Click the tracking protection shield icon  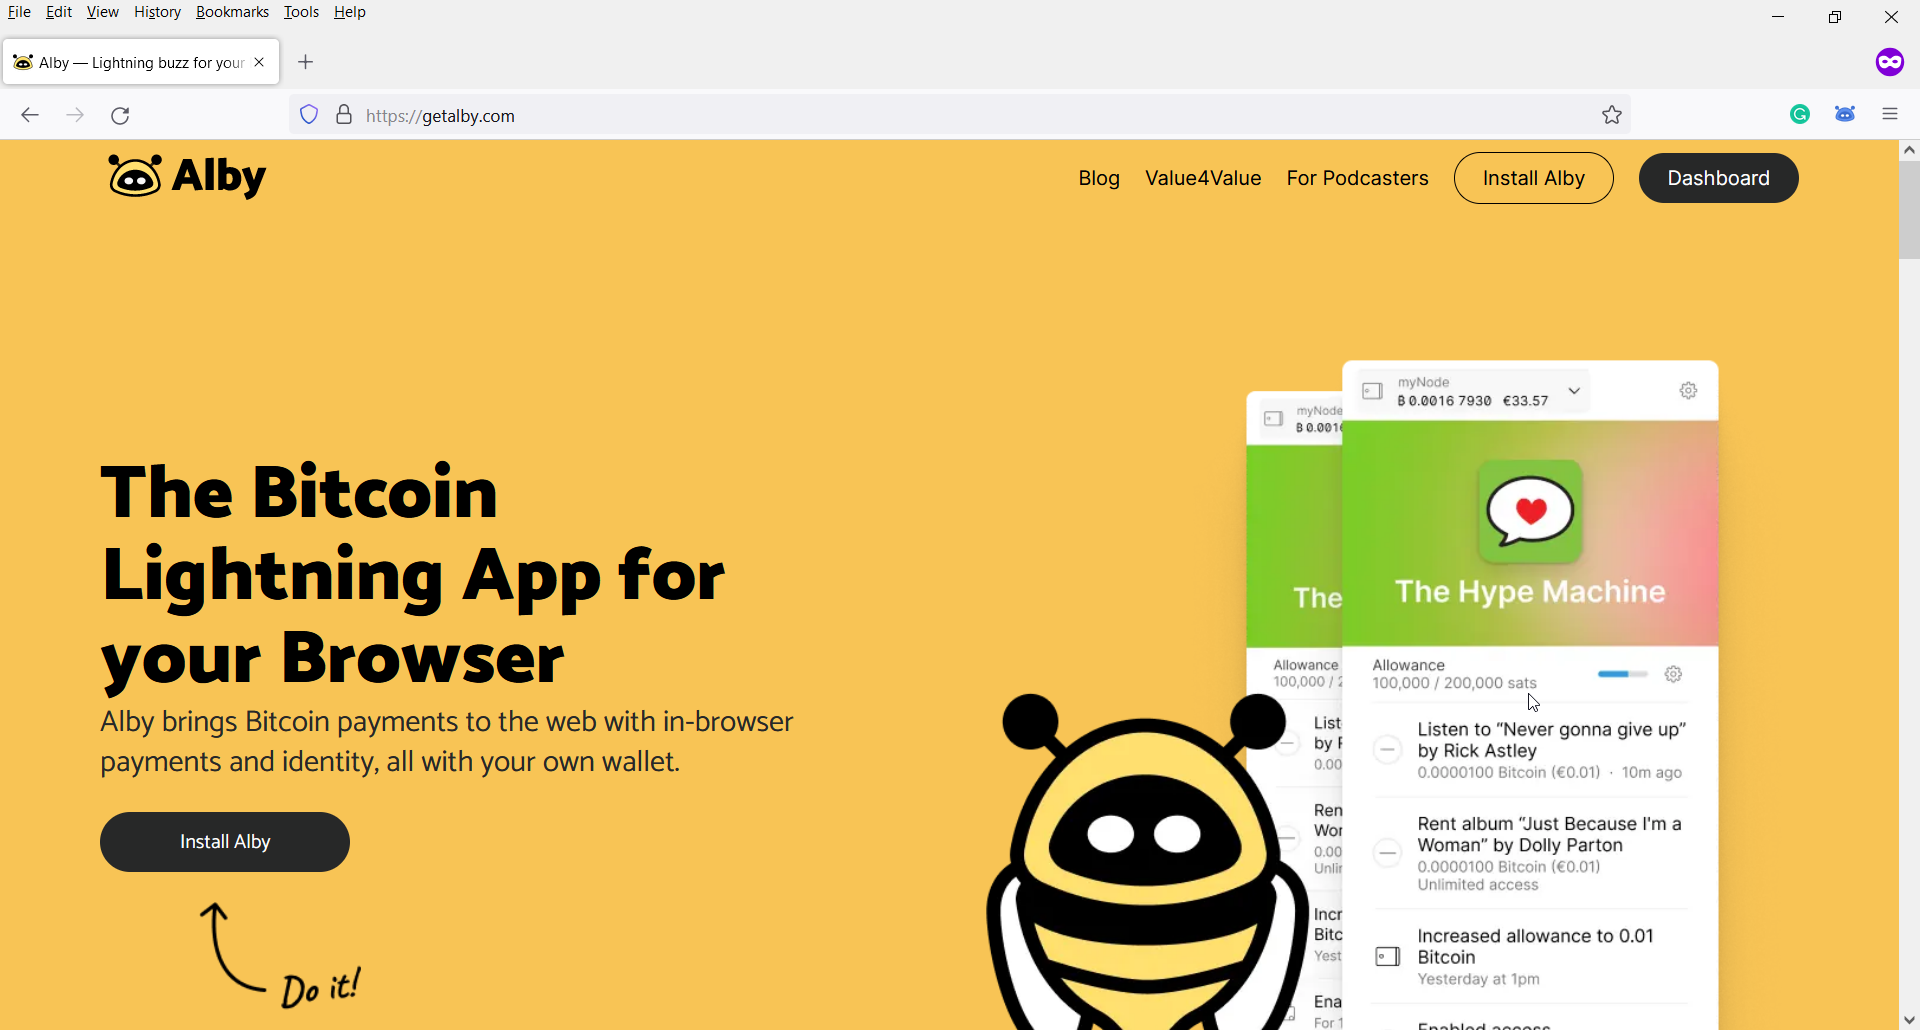(309, 115)
